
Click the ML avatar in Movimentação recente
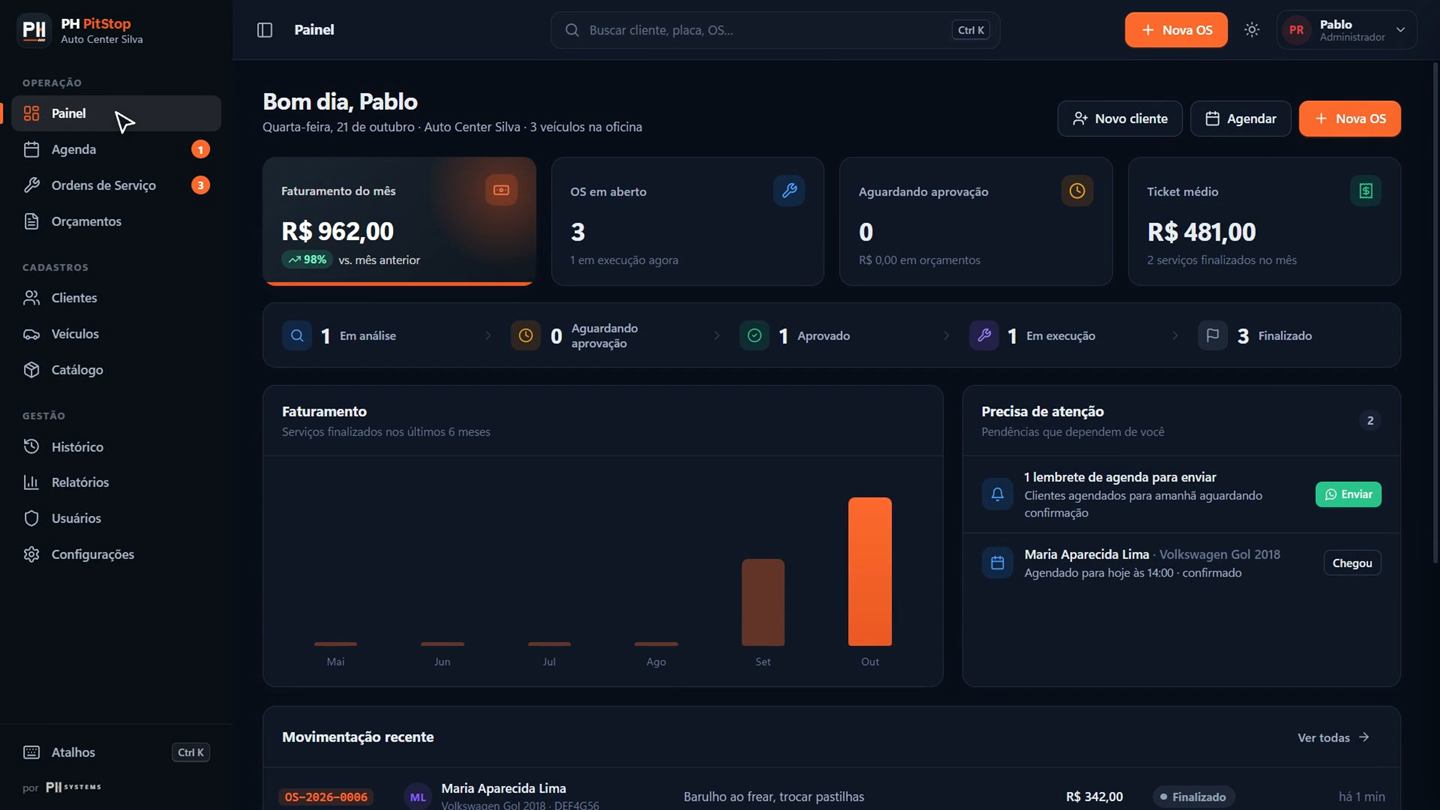coord(418,797)
